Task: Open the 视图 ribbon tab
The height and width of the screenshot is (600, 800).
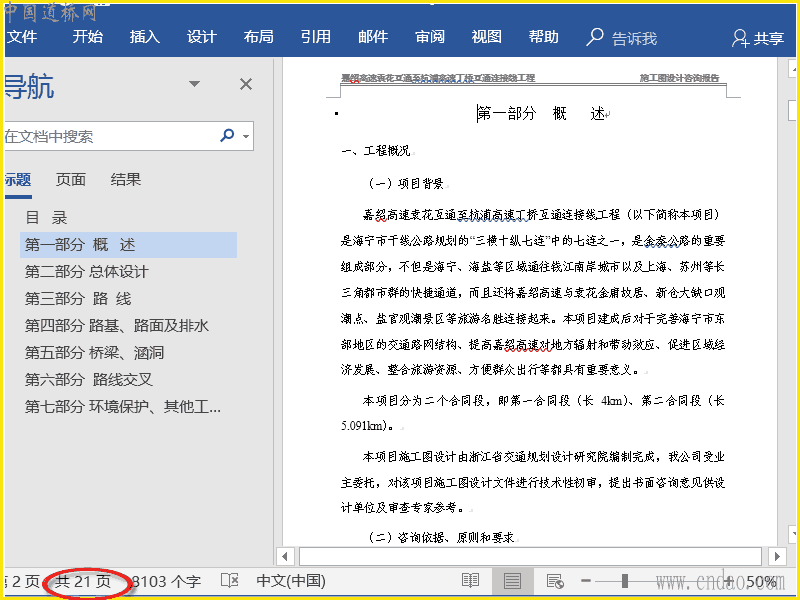Action: pos(486,37)
